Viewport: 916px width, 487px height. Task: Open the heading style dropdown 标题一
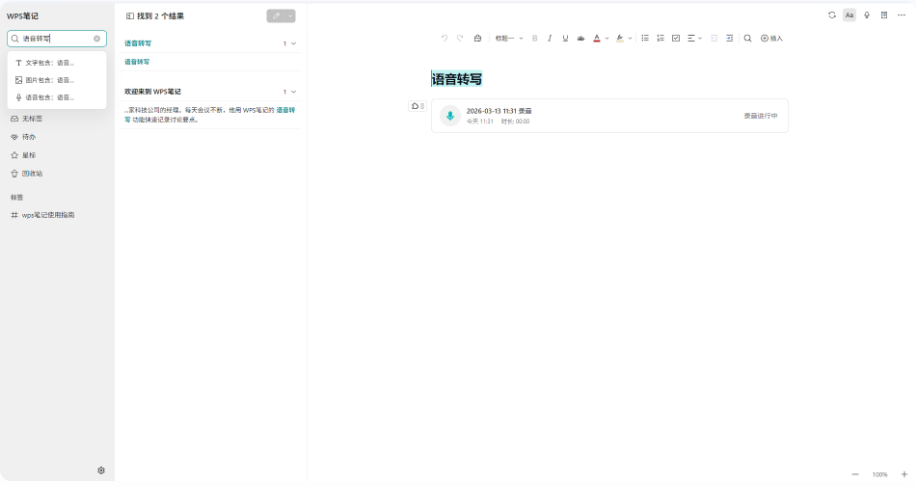pos(509,38)
